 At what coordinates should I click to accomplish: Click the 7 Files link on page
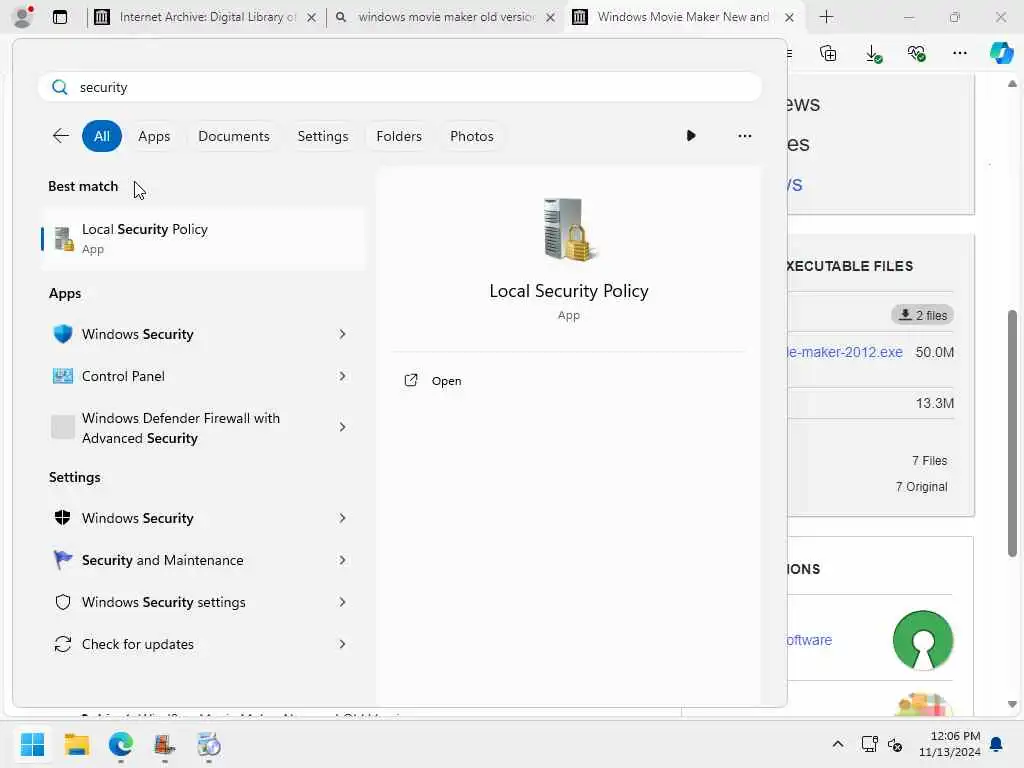point(929,460)
